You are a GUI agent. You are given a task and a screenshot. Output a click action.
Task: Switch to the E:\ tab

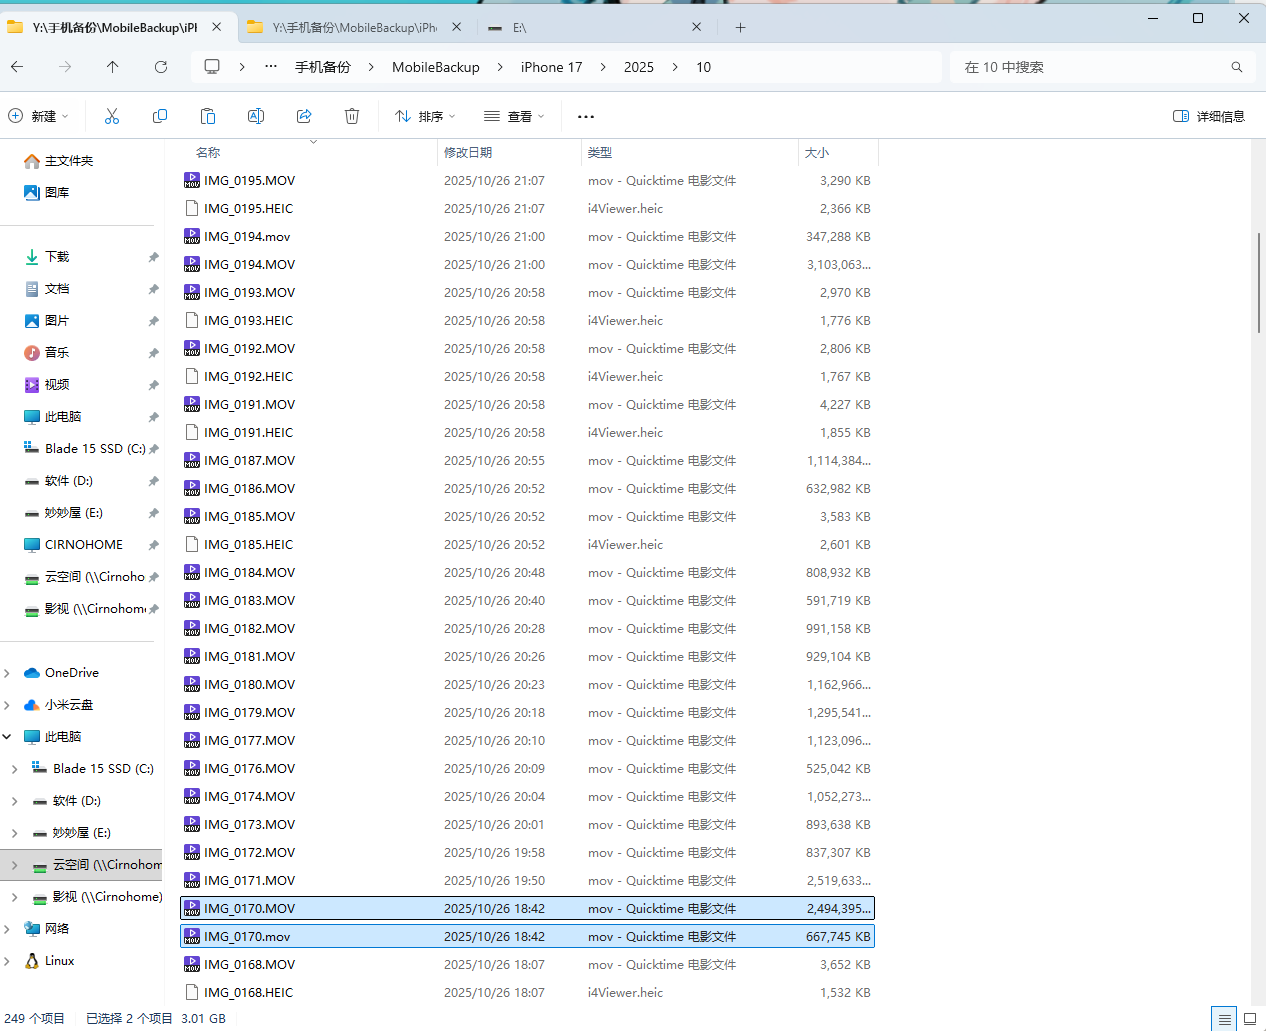(590, 28)
